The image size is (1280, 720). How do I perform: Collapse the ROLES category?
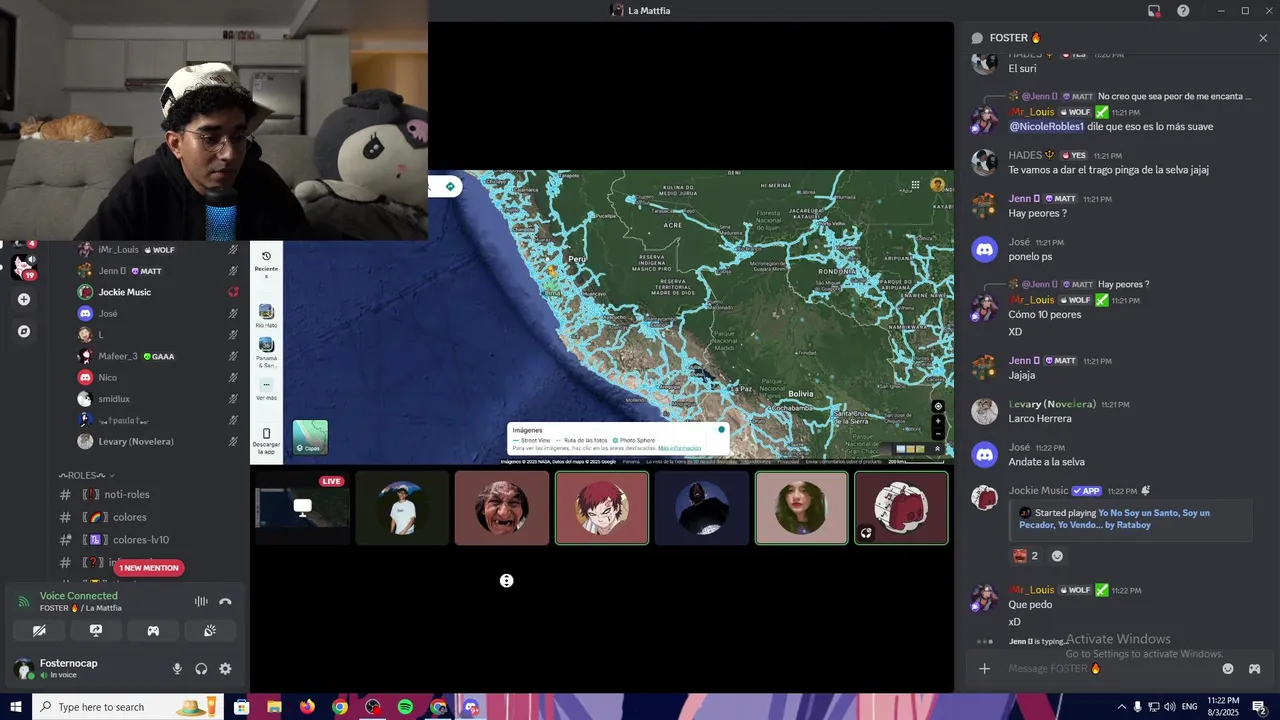pos(86,475)
